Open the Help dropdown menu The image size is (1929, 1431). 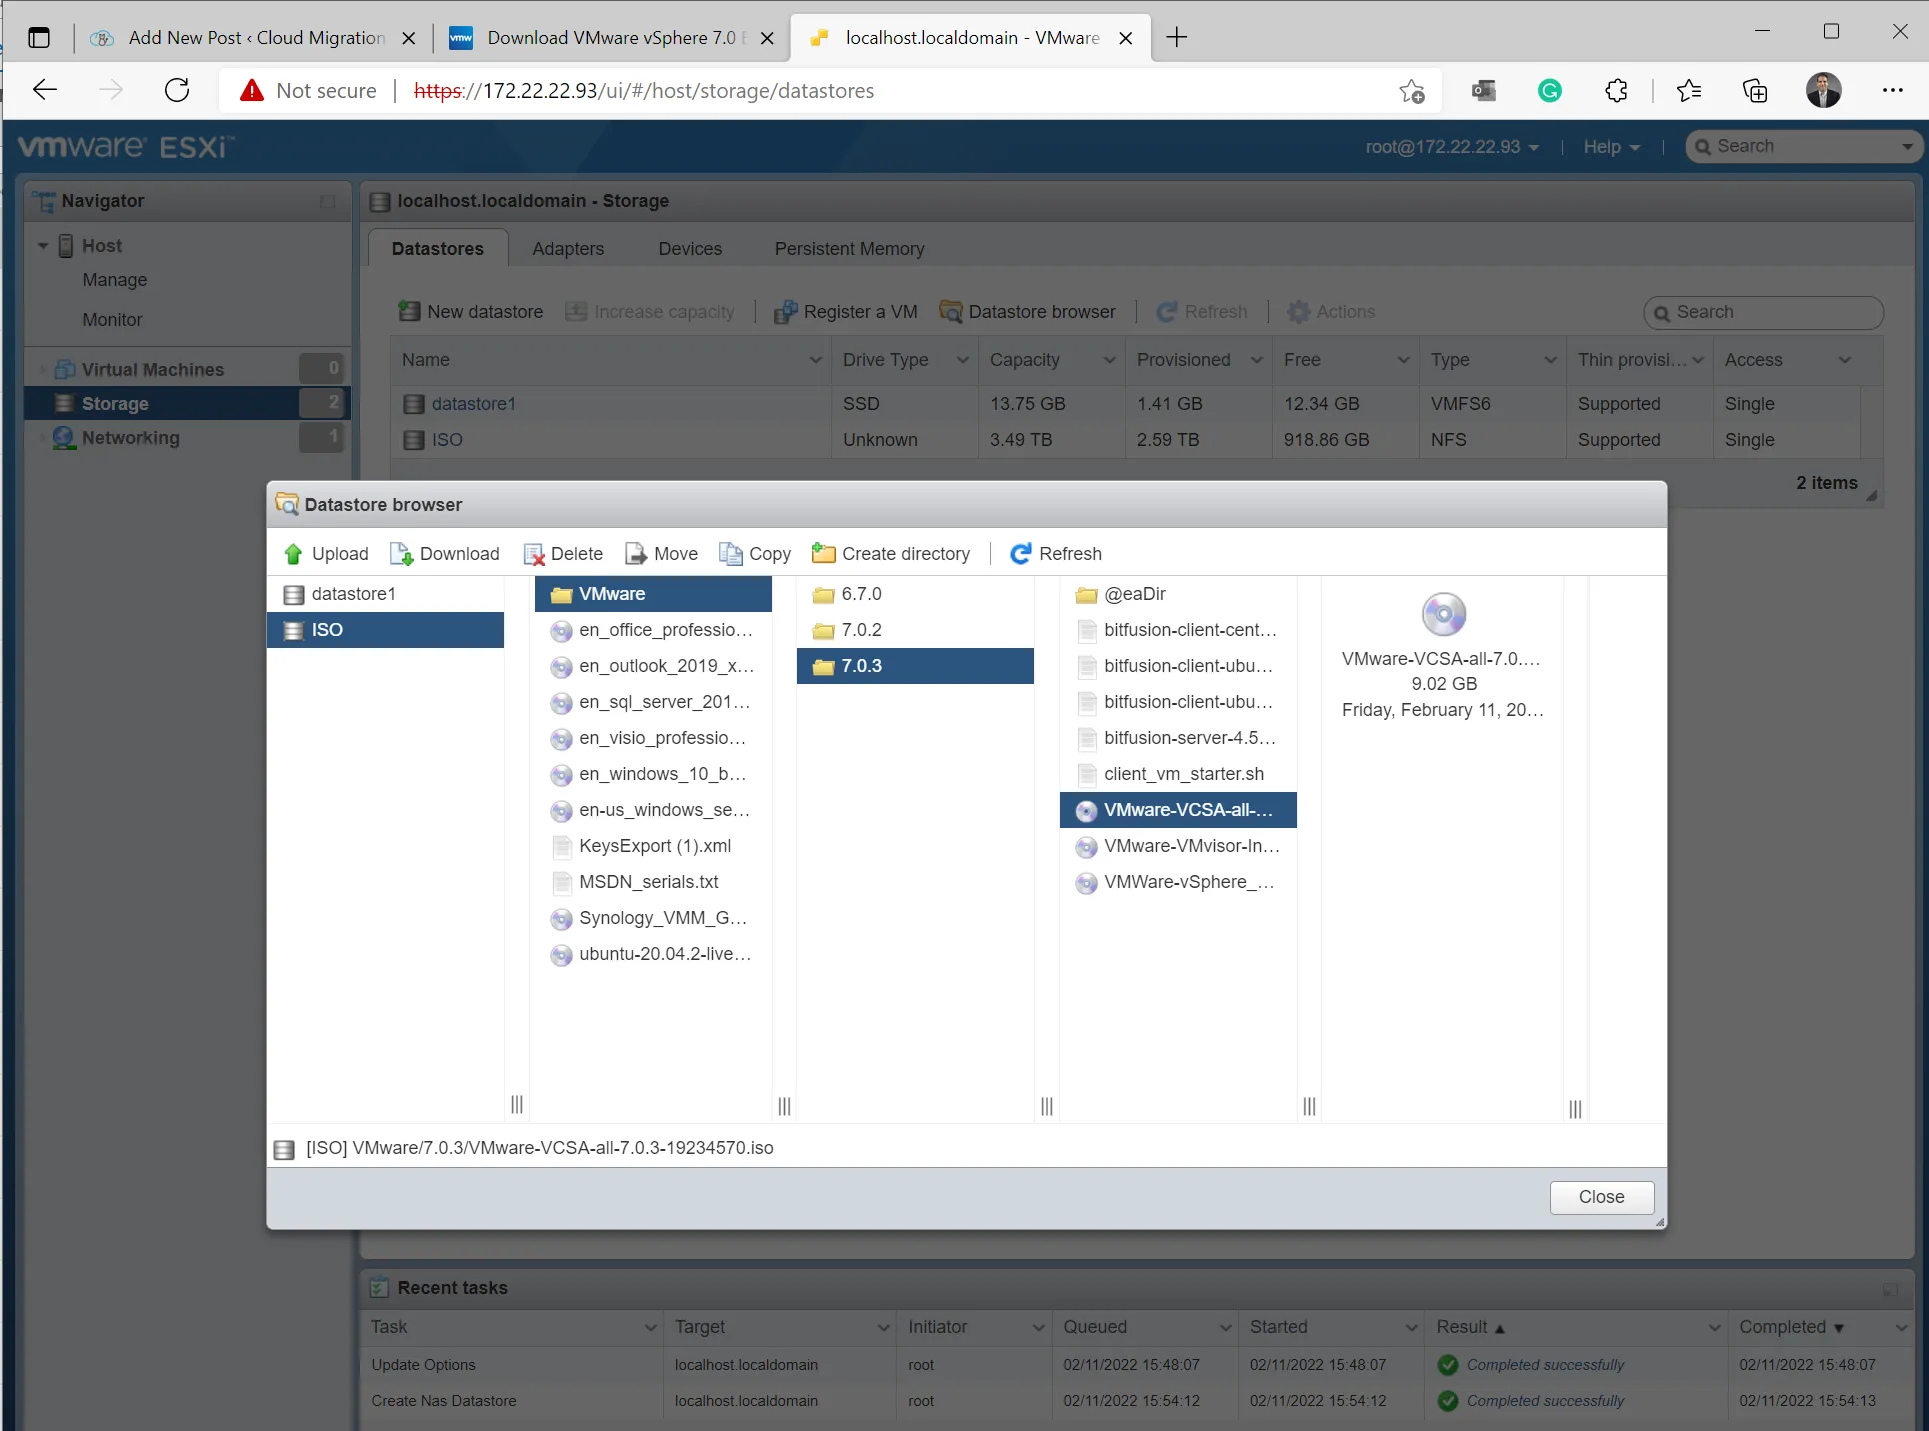point(1611,147)
